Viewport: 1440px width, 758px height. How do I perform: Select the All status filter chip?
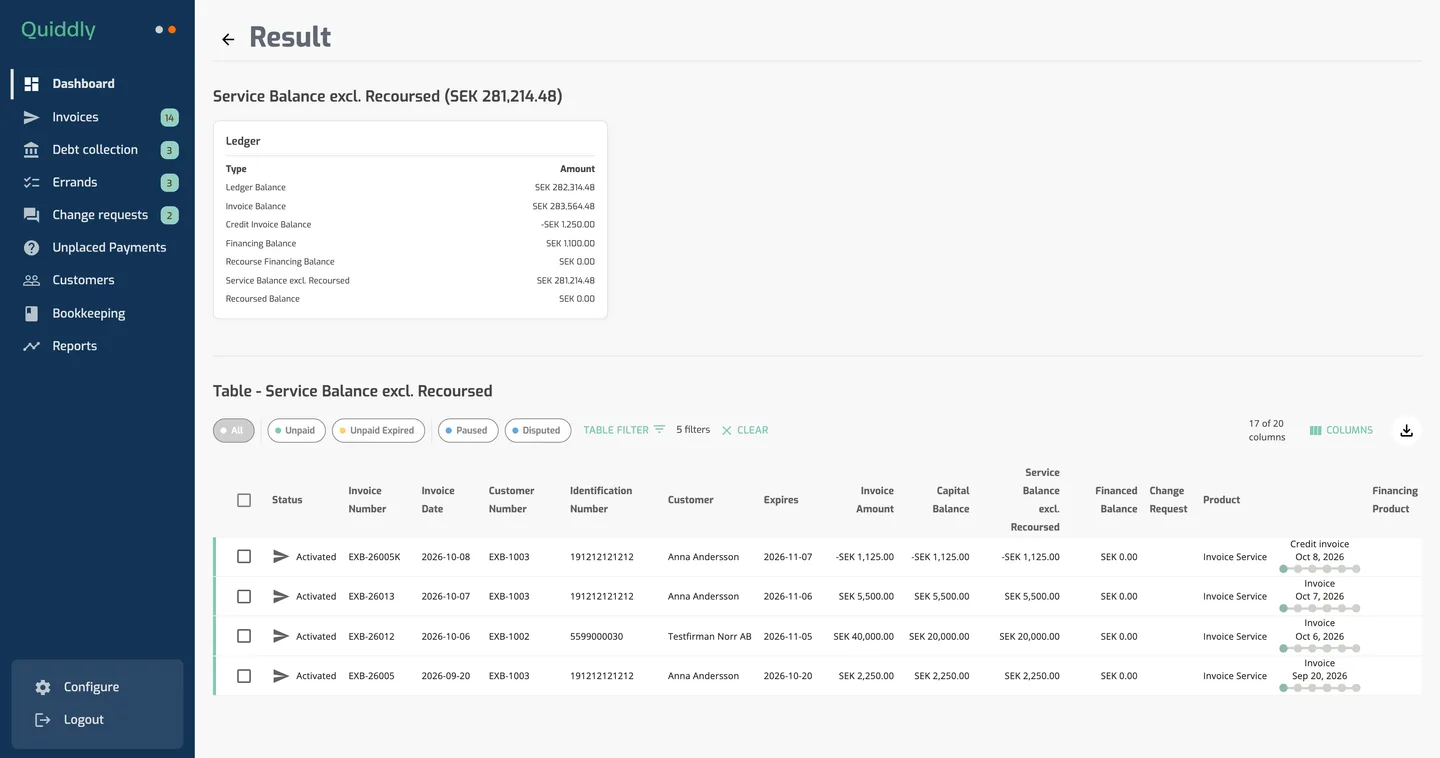(233, 430)
